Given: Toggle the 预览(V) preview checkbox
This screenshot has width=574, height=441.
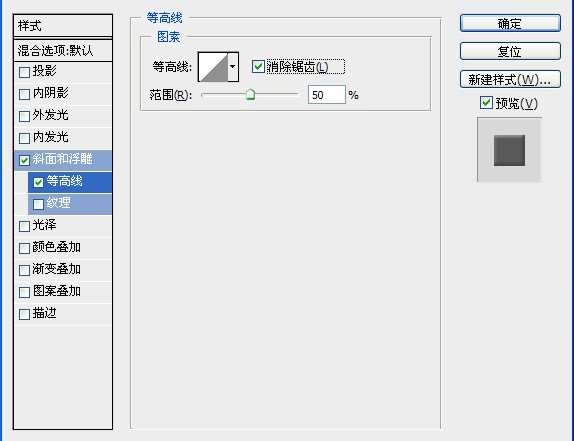Looking at the screenshot, I should [486, 103].
